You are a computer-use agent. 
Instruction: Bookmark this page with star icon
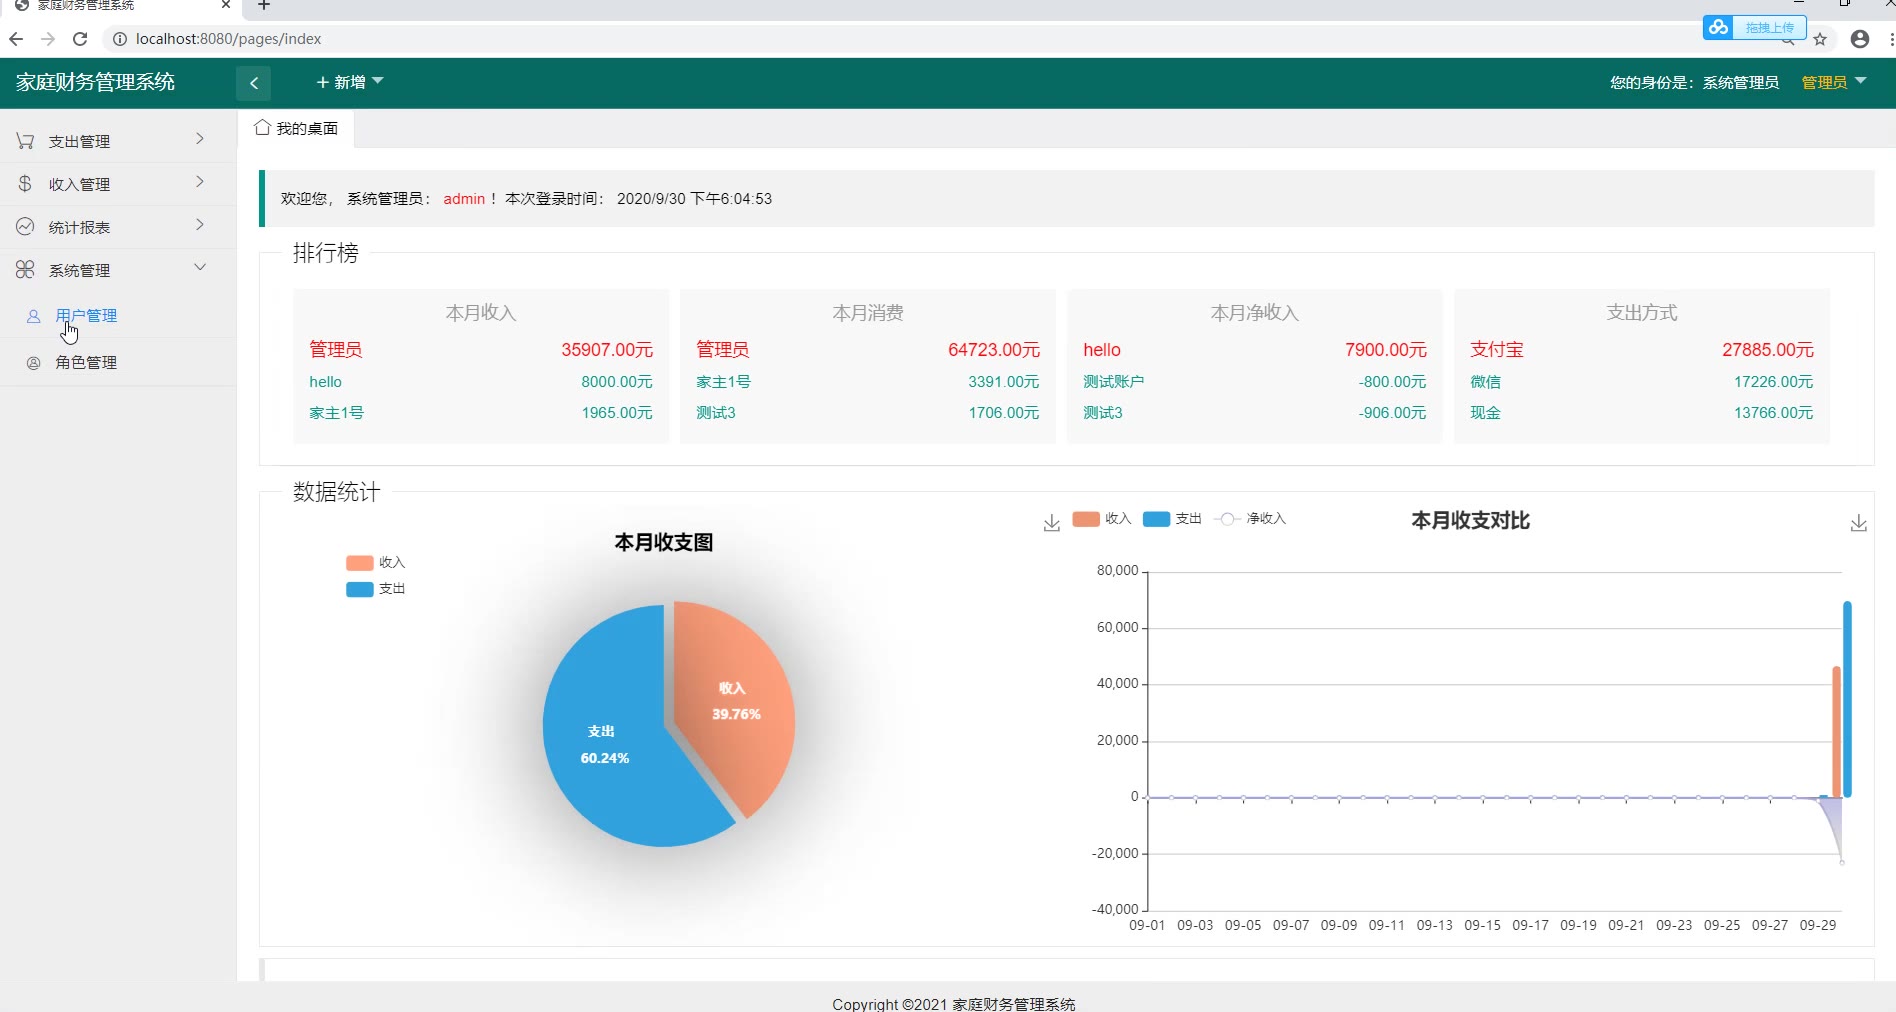click(x=1820, y=39)
